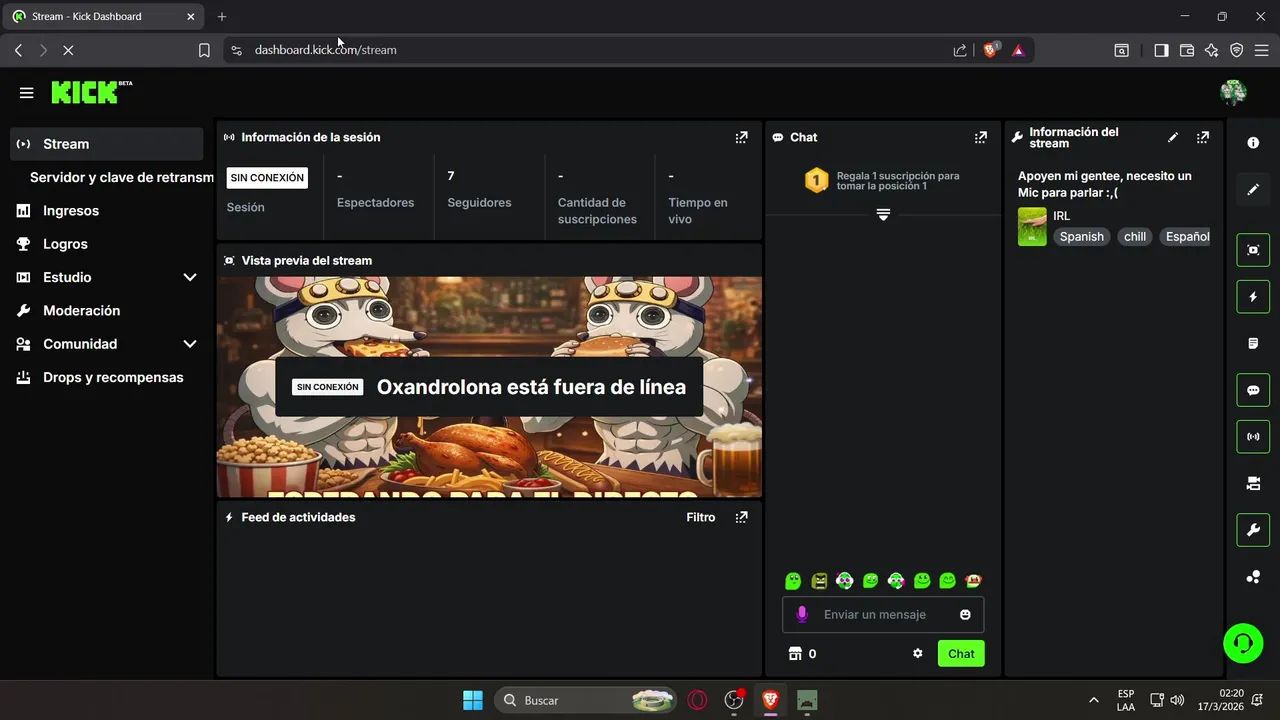Insert the red-headphones emote at row end

(x=973, y=580)
